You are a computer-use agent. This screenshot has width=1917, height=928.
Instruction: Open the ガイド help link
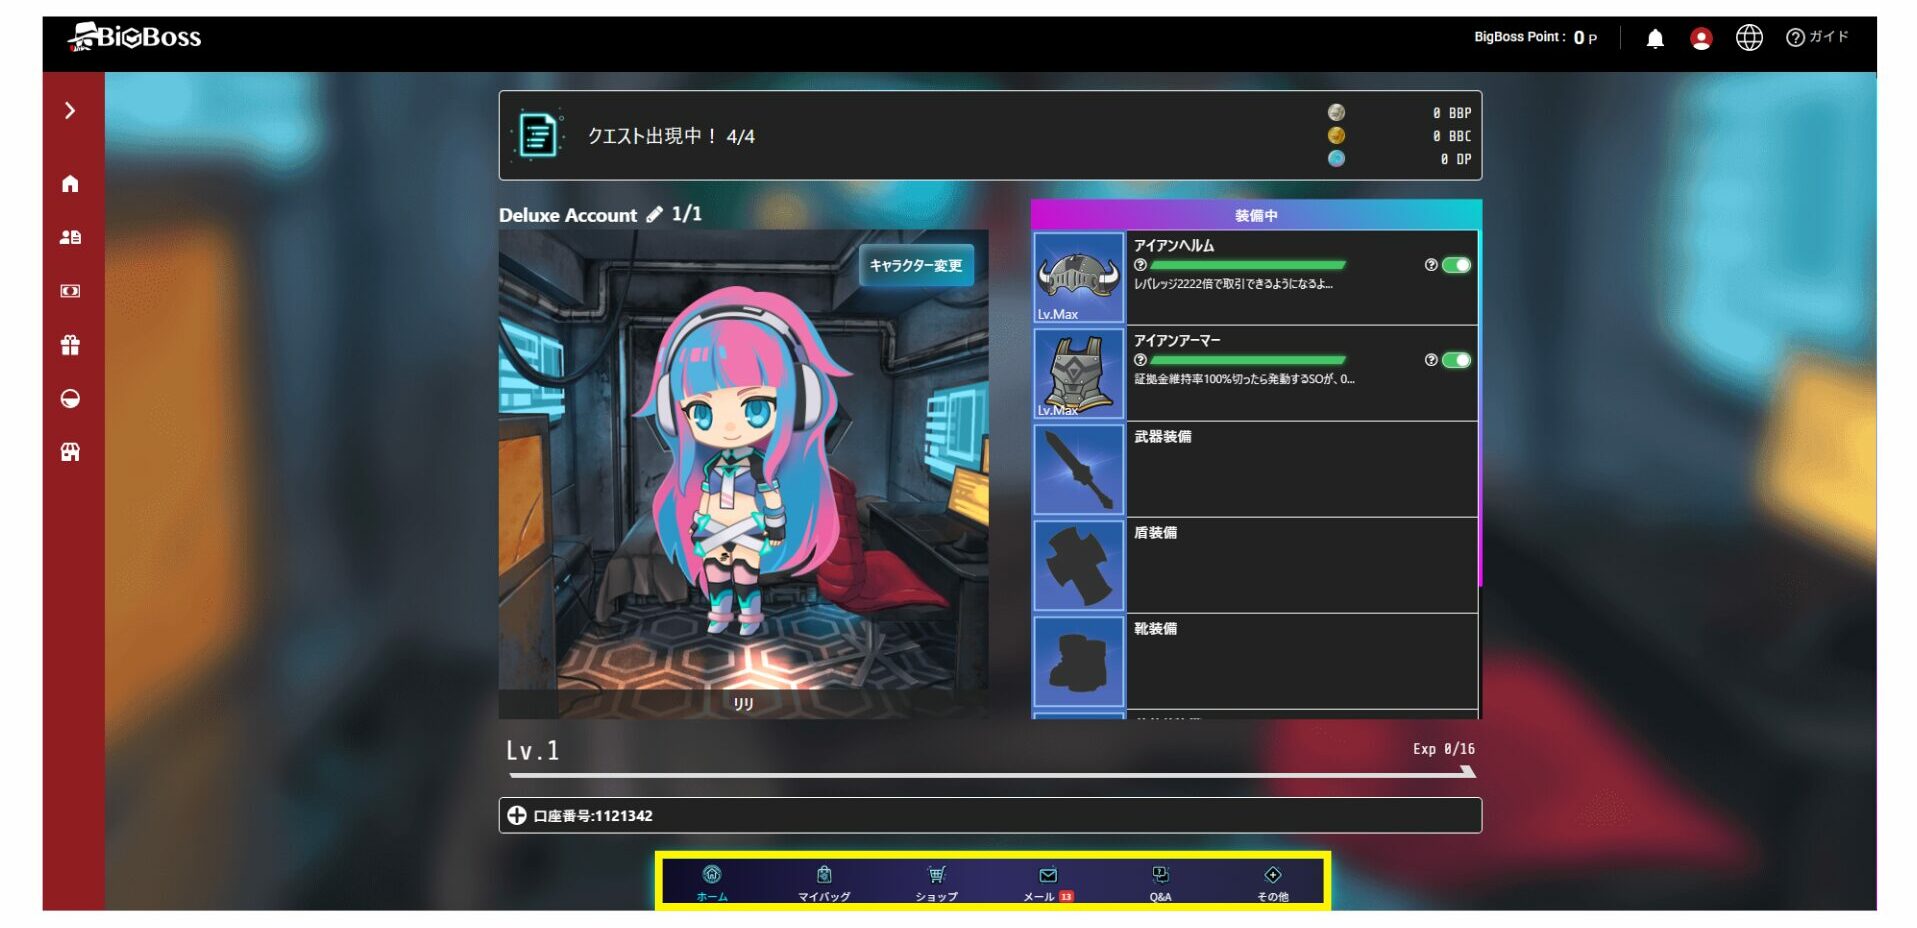[1817, 37]
